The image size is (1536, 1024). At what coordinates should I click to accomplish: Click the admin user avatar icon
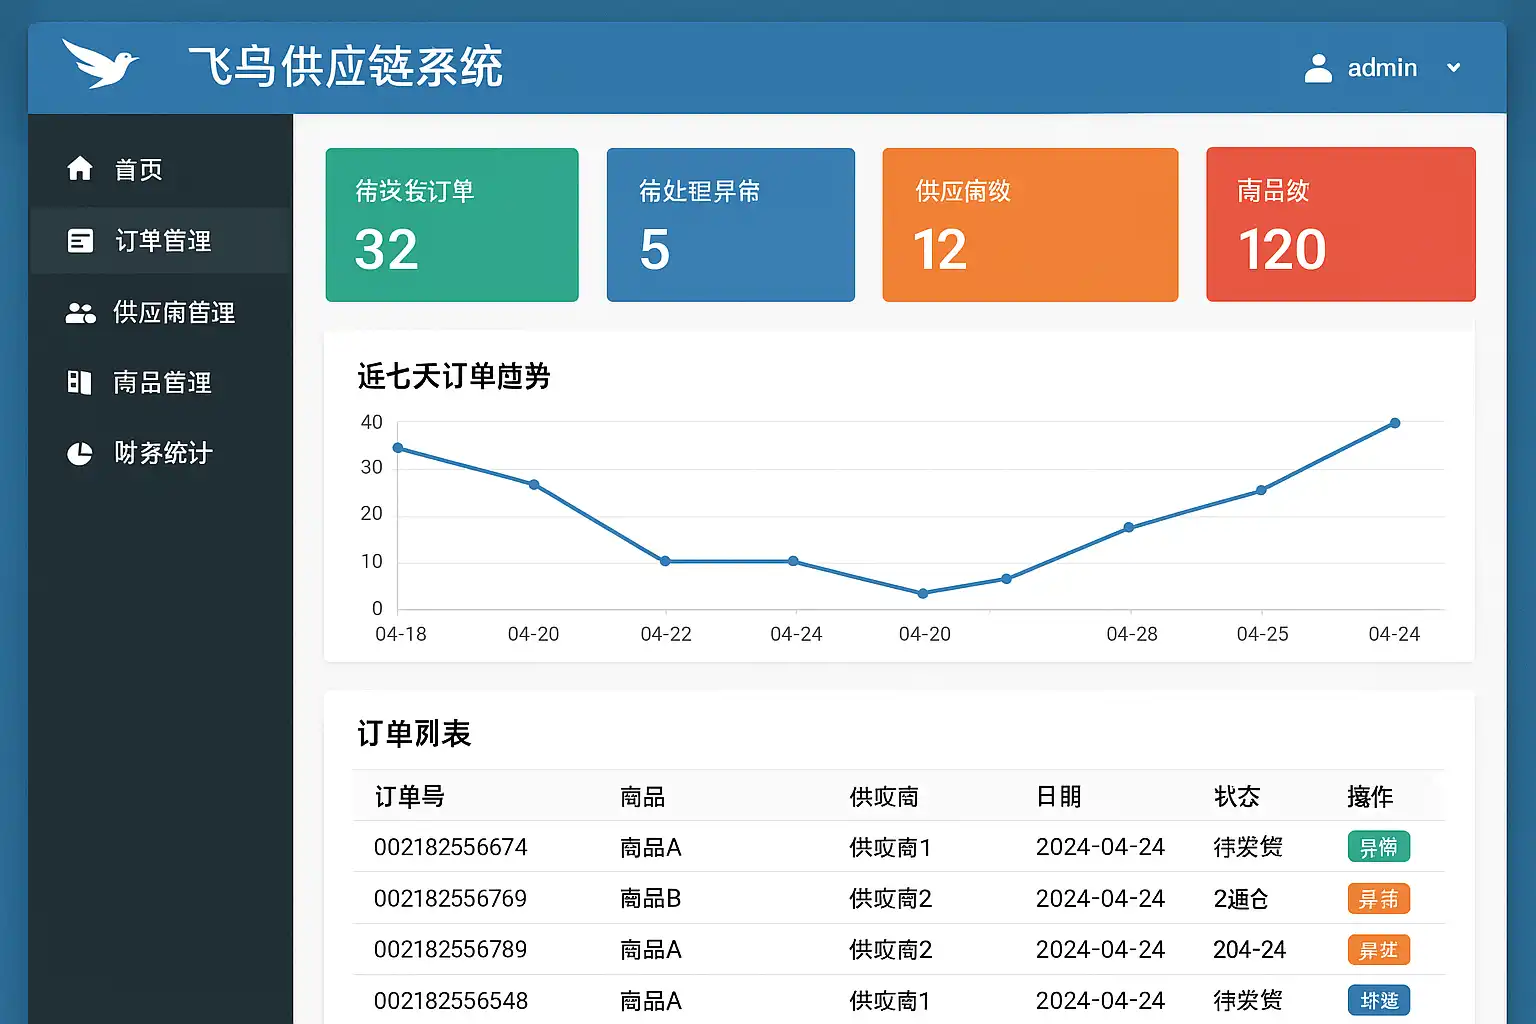pos(1318,68)
